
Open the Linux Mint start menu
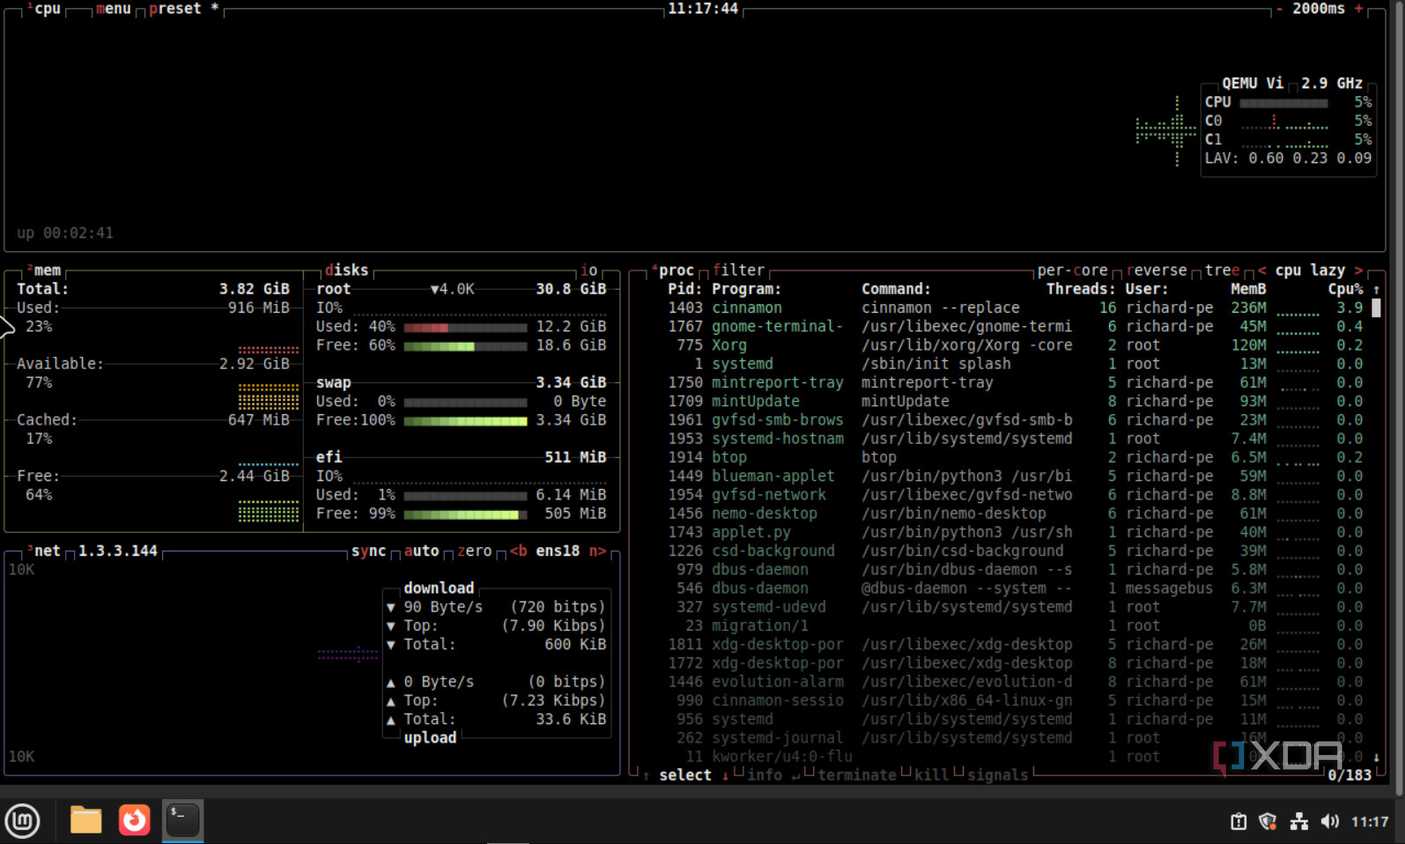click(22, 820)
